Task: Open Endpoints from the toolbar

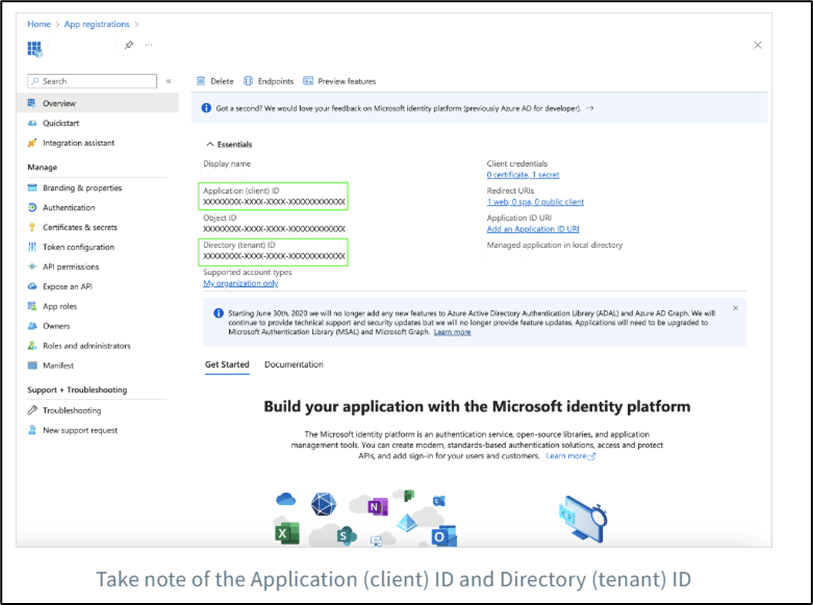Action: (269, 81)
